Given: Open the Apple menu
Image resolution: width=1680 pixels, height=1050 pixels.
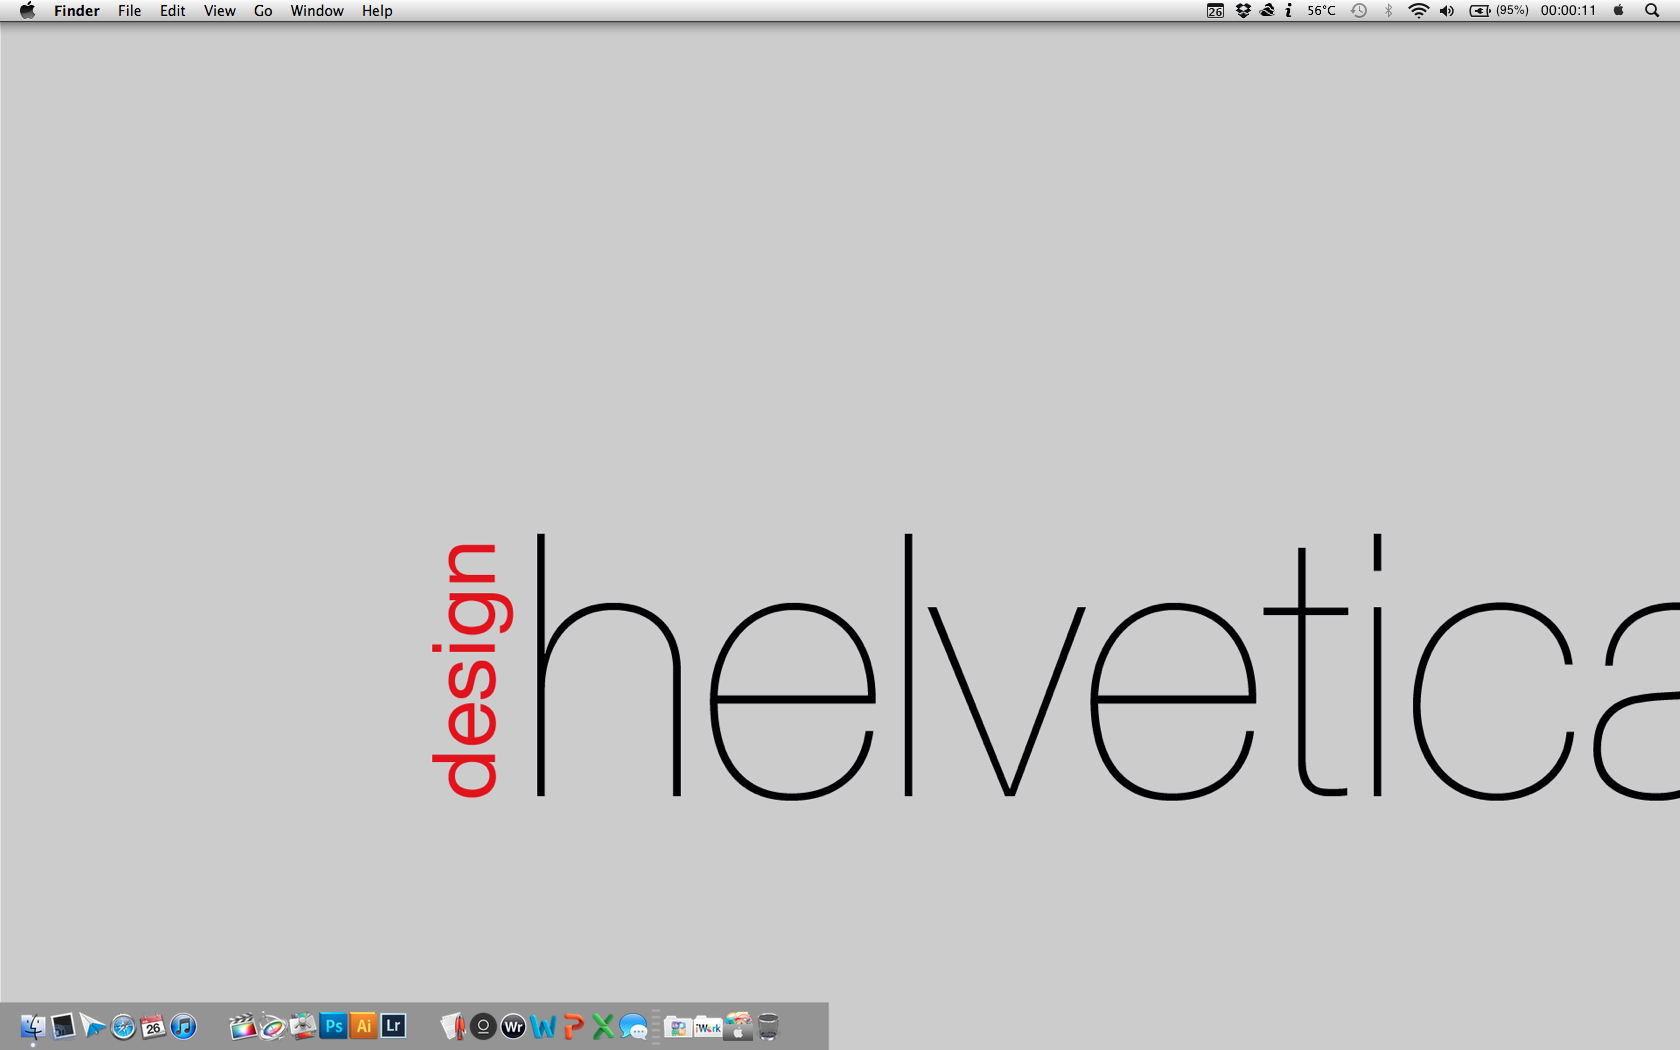Looking at the screenshot, I should tap(27, 11).
